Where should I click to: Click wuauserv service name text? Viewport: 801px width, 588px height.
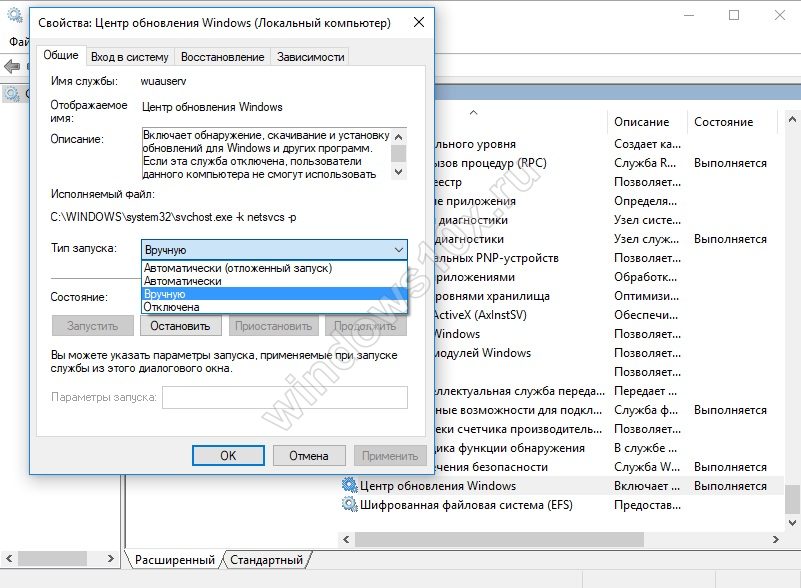163,81
